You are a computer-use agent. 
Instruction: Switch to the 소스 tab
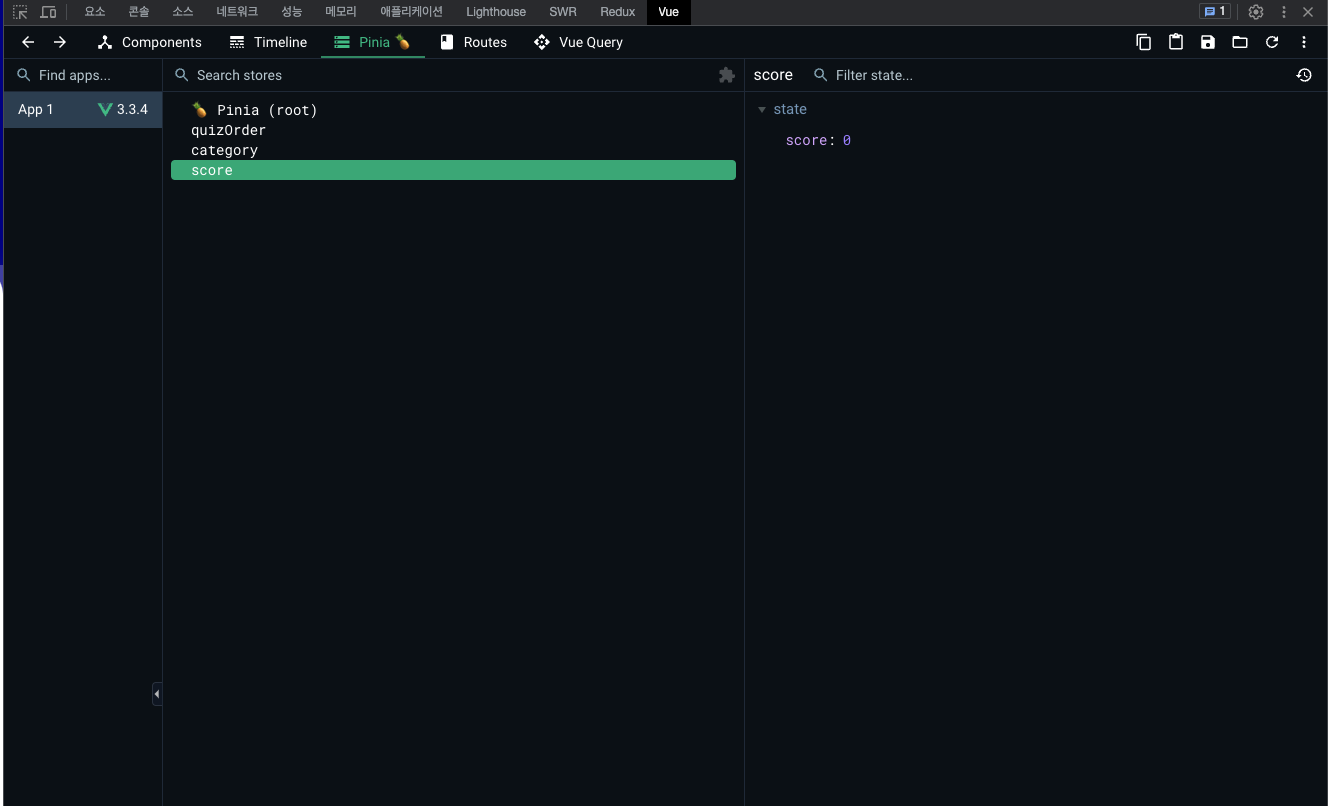click(183, 12)
